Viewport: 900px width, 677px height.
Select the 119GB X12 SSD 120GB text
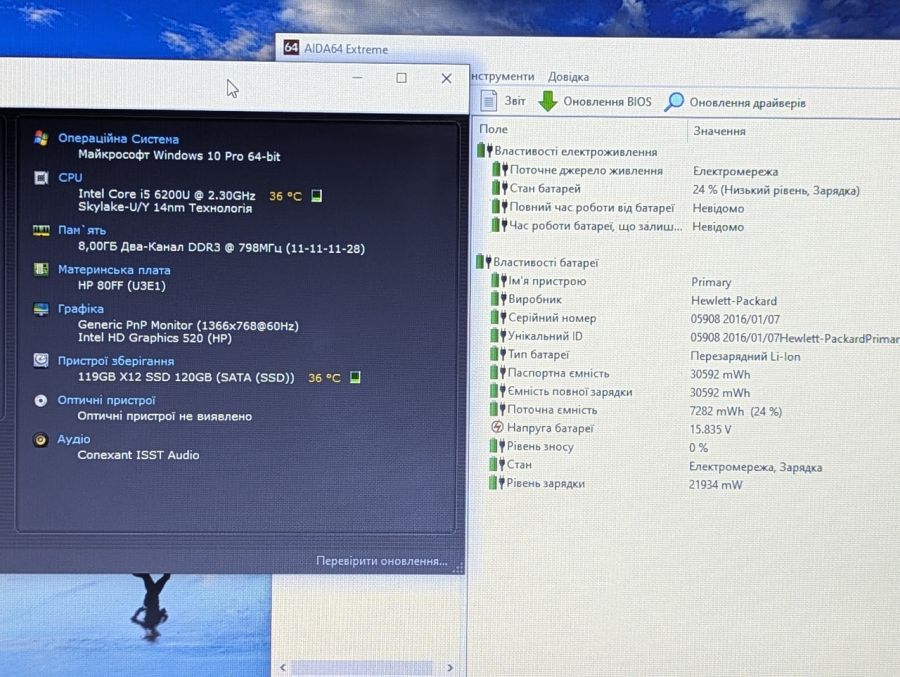pos(186,377)
